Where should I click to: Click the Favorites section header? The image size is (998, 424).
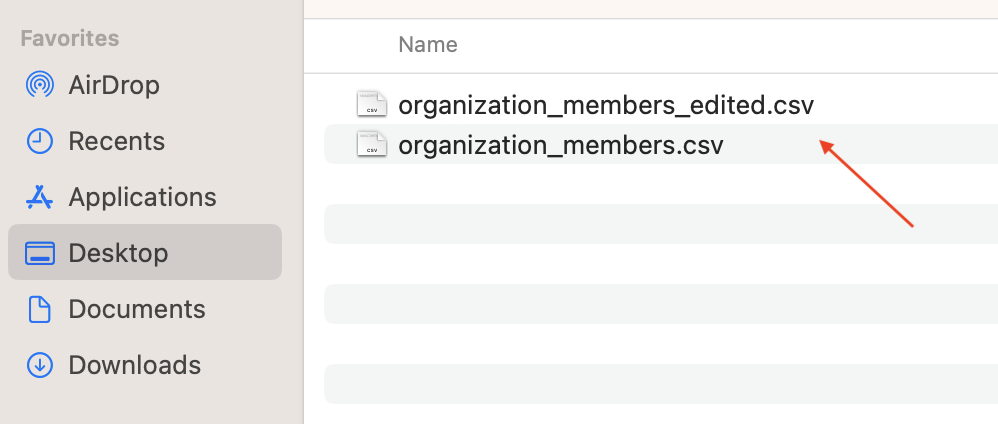pos(70,39)
